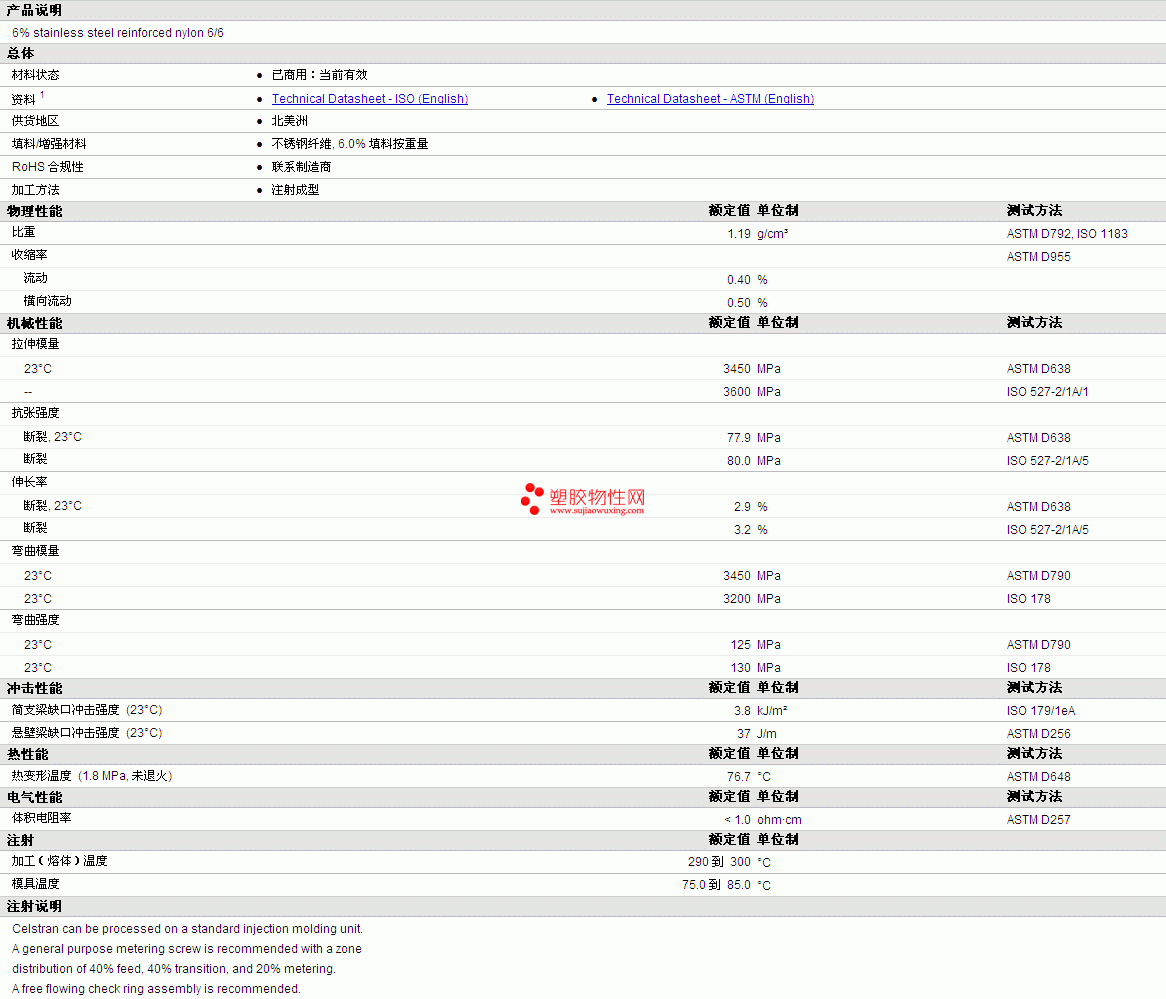
Task: Click the 材料状态 row label
Action: pyautogui.click(x=36, y=75)
